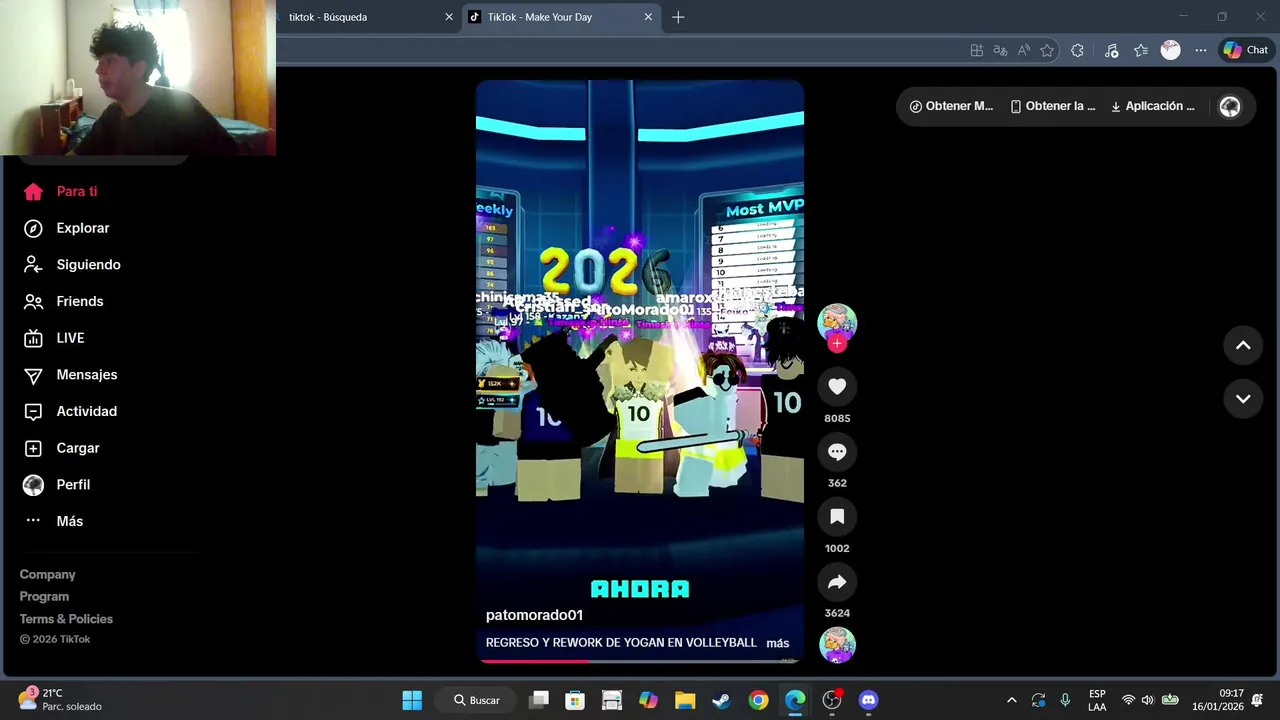Image resolution: width=1280 pixels, height=720 pixels.
Task: Click the video to pause playback
Action: [640, 370]
